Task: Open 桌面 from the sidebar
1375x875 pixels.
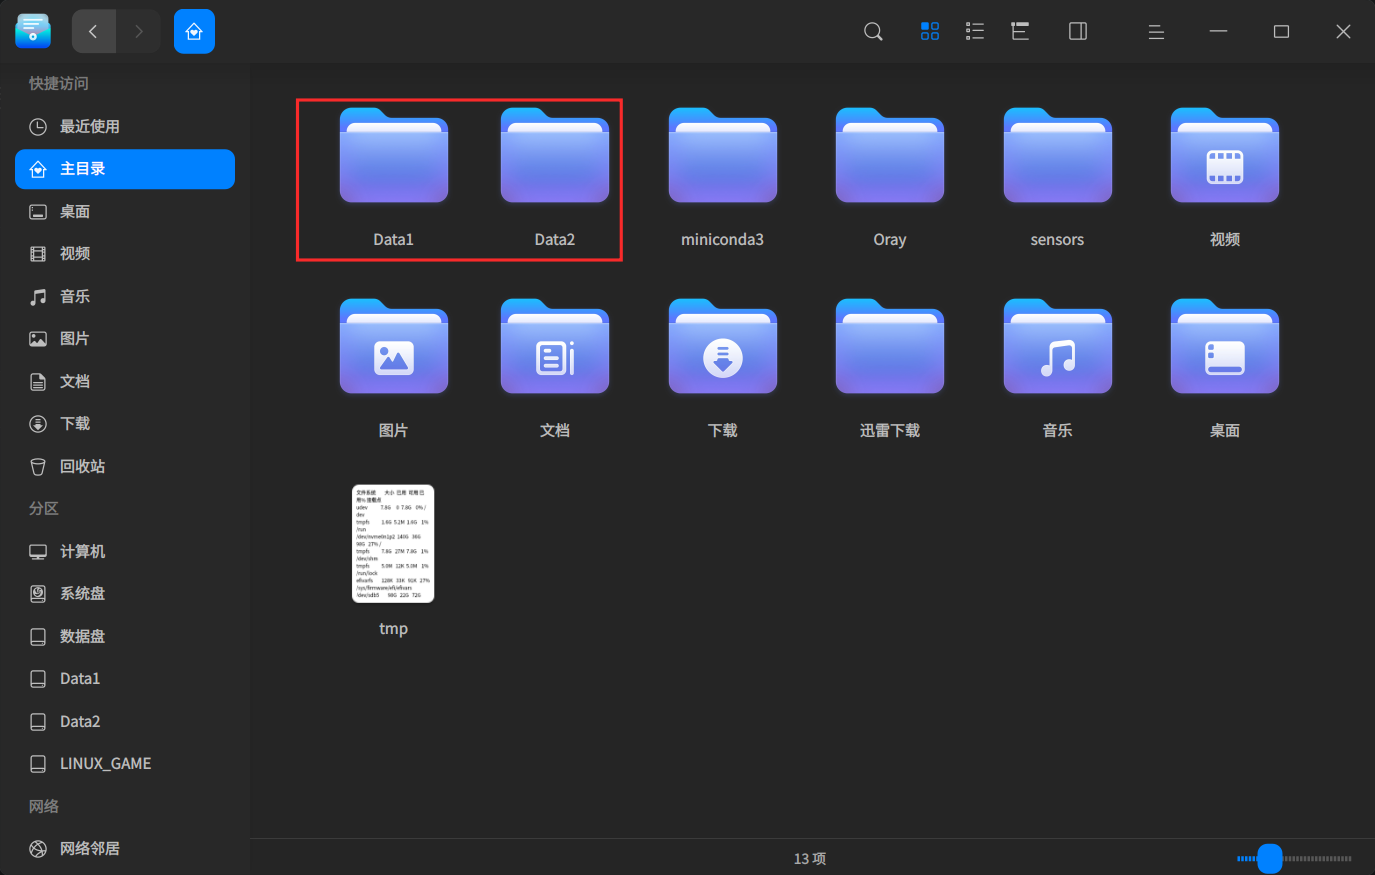Action: [x=125, y=212]
